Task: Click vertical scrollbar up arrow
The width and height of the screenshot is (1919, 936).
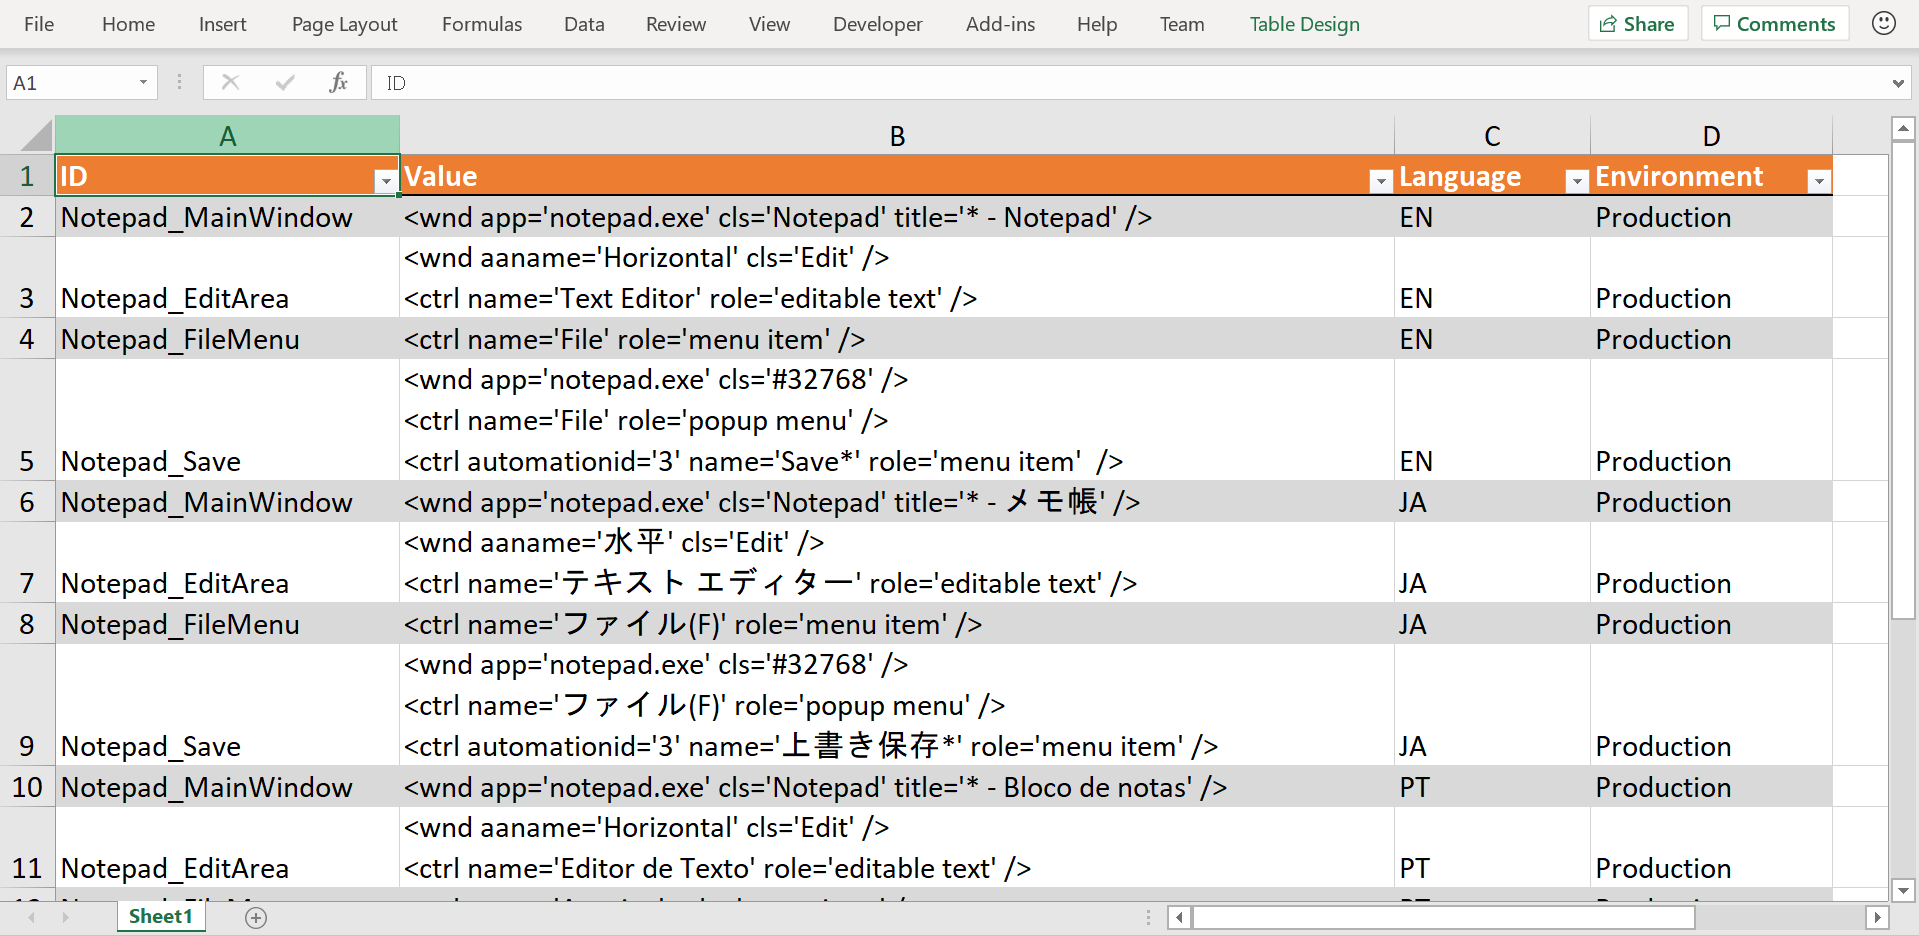Action: point(1903,128)
